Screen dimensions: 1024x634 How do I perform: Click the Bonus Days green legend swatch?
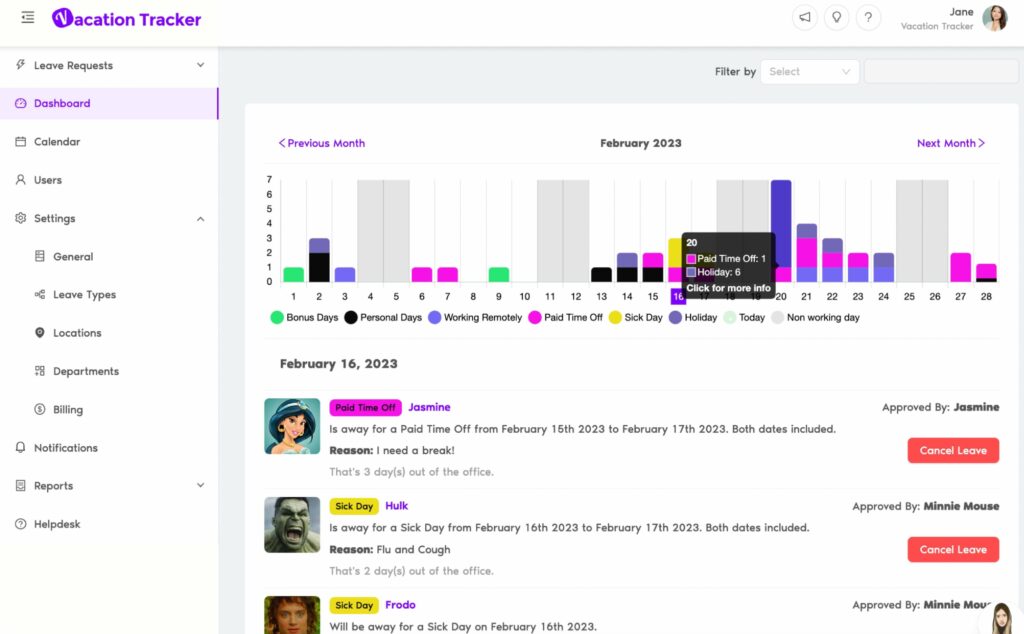pyautogui.click(x=277, y=317)
